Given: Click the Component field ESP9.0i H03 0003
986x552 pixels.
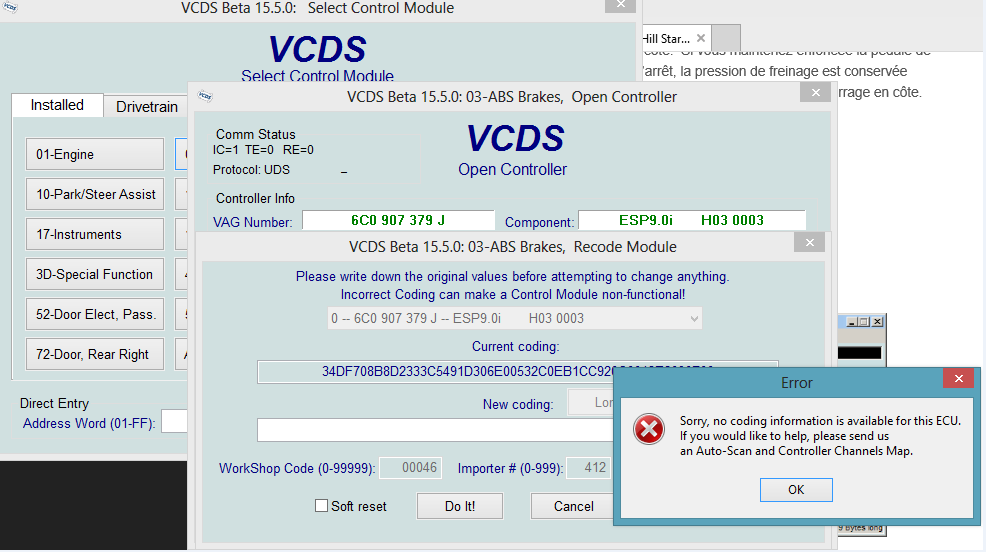Looking at the screenshot, I should coord(692,221).
